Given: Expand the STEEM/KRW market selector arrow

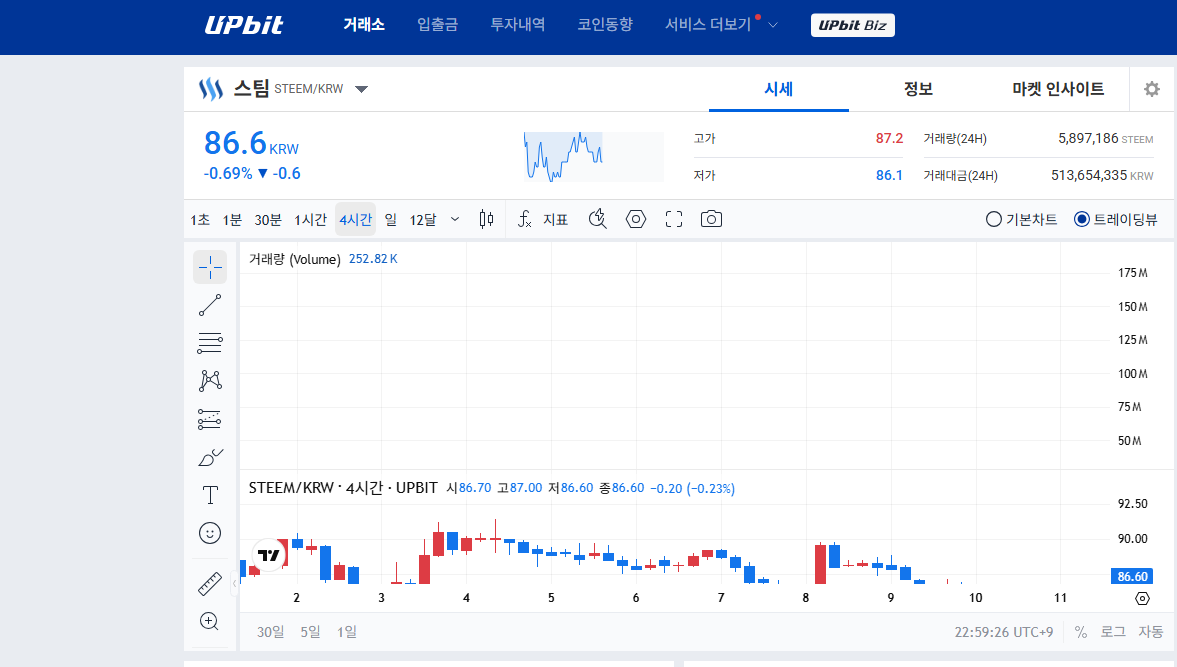Looking at the screenshot, I should pyautogui.click(x=361, y=89).
